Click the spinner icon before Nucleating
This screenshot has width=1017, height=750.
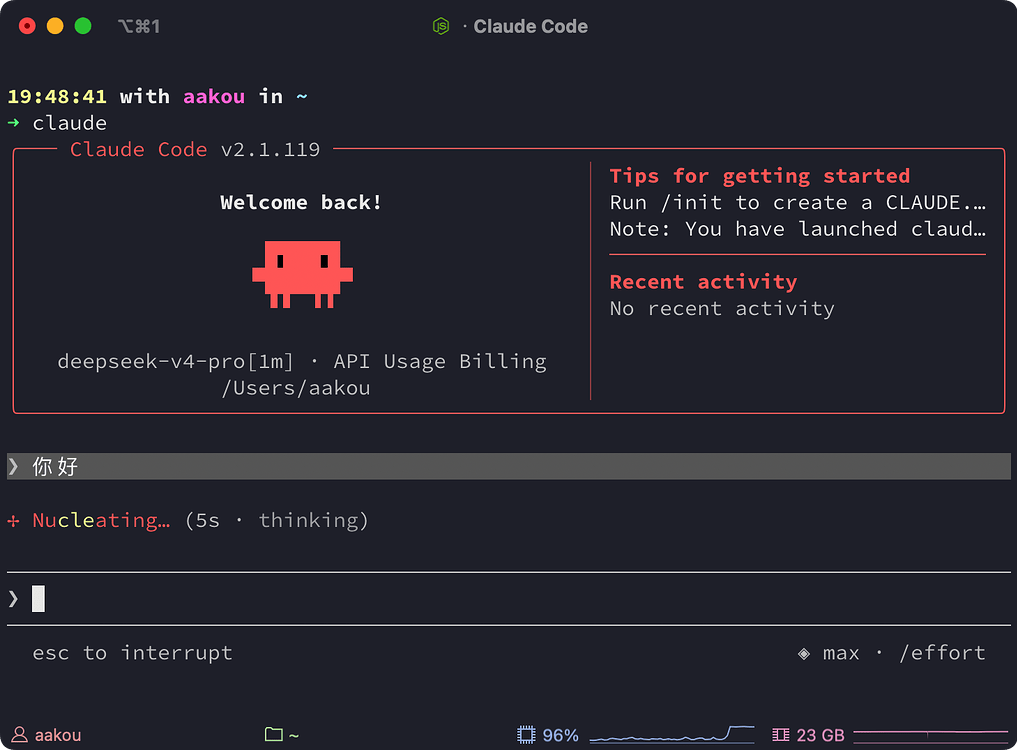tap(14, 520)
